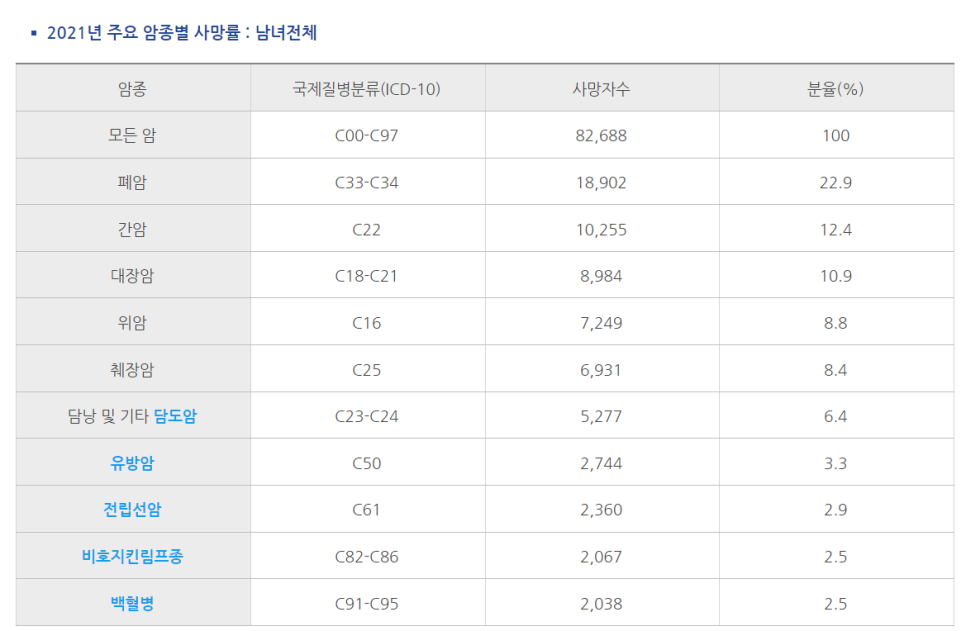Click the 8.4 percentage value
966x631 pixels.
point(836,370)
